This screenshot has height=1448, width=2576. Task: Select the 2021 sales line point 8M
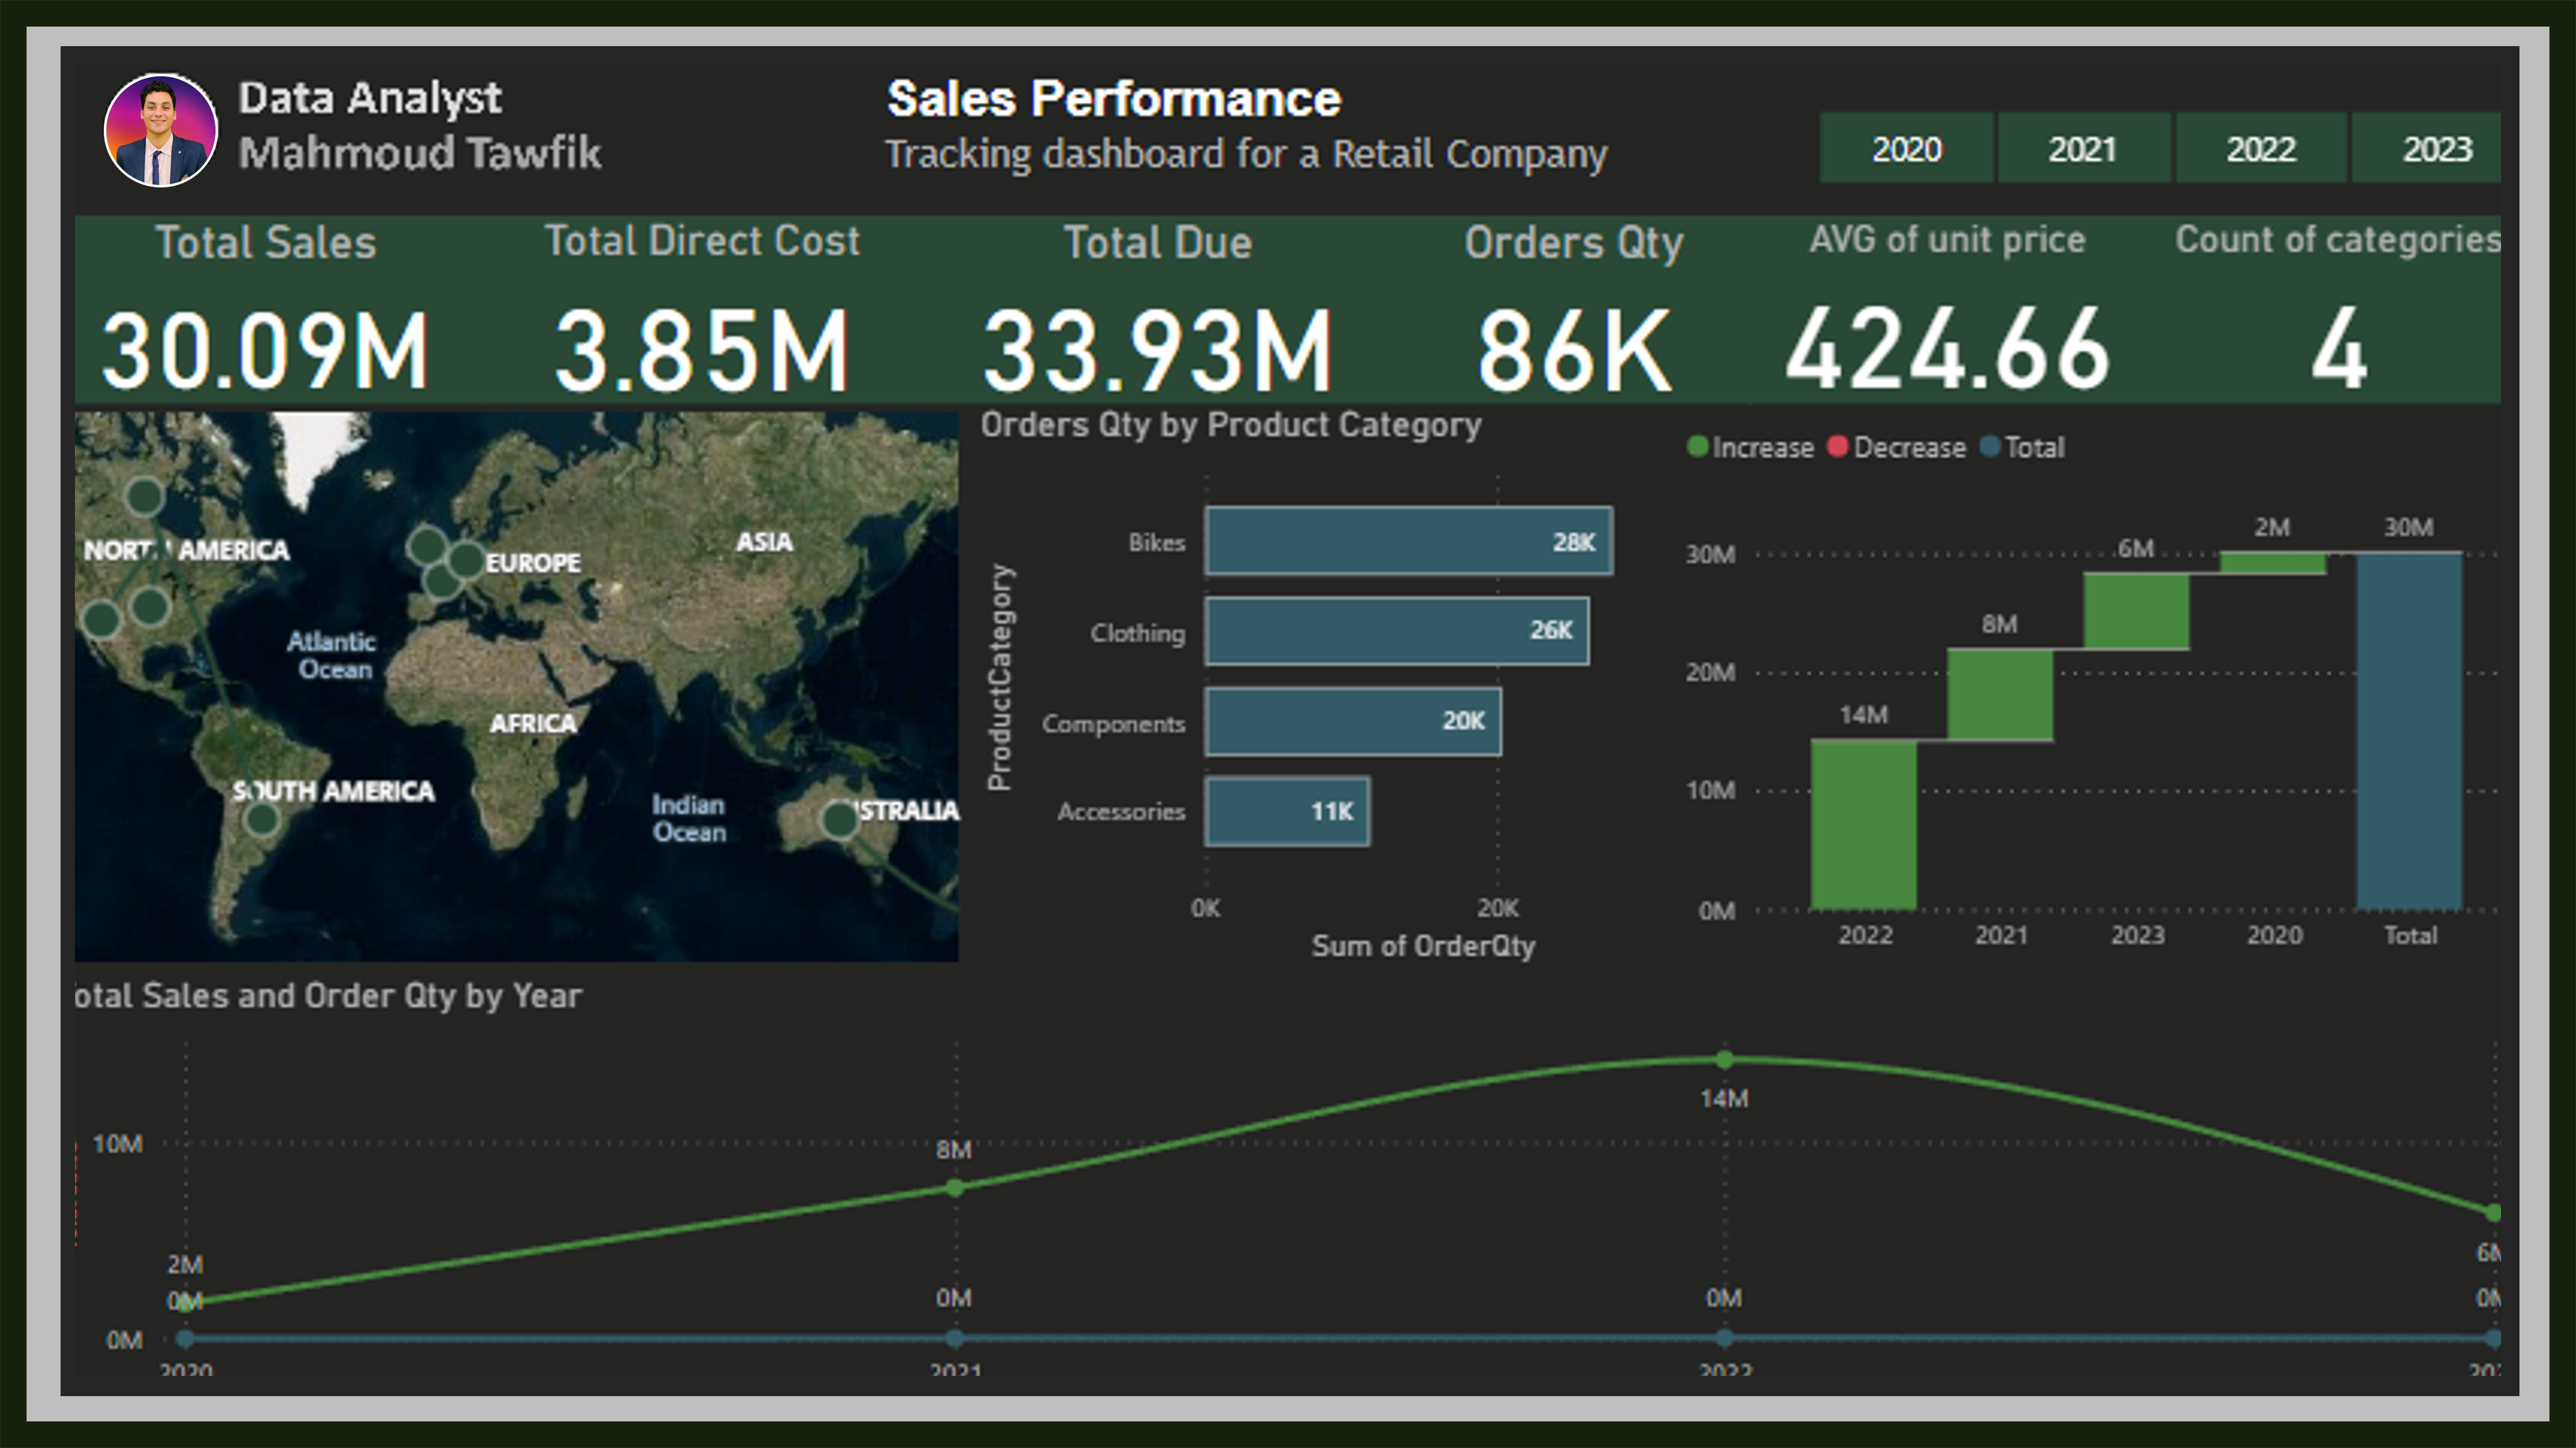(955, 1187)
